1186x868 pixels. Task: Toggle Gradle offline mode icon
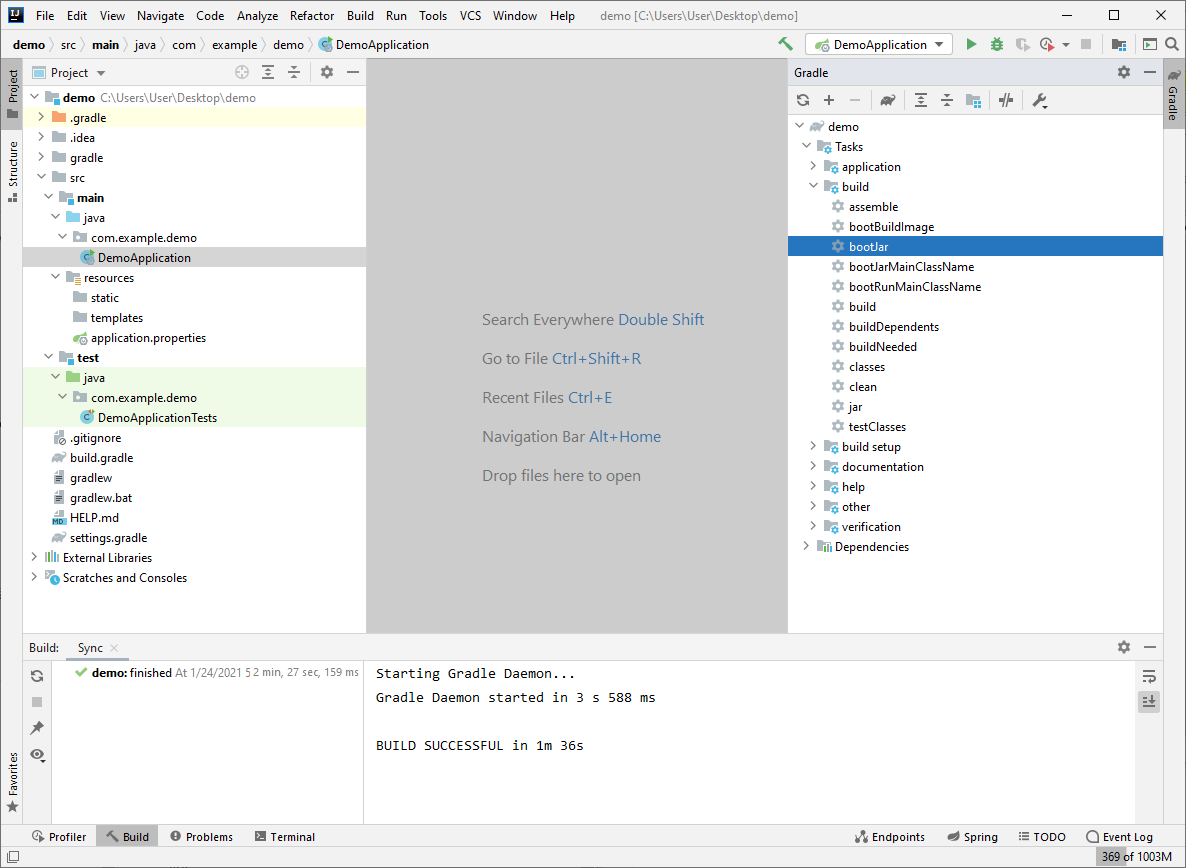click(1006, 101)
